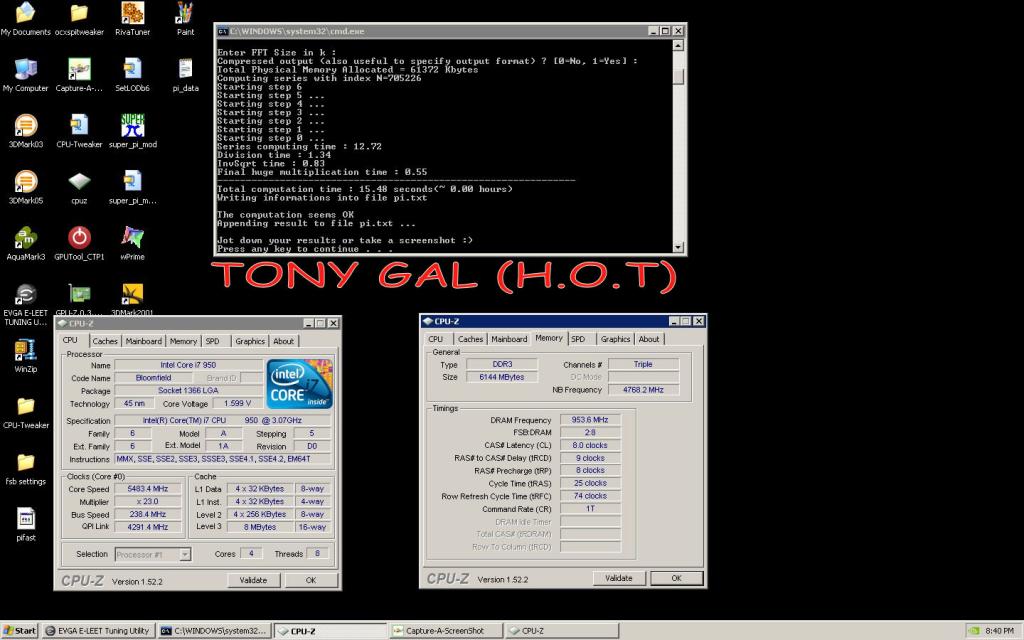Click OK in right CPU-Z window
Image resolution: width=1024 pixels, height=640 pixels.
coord(677,578)
